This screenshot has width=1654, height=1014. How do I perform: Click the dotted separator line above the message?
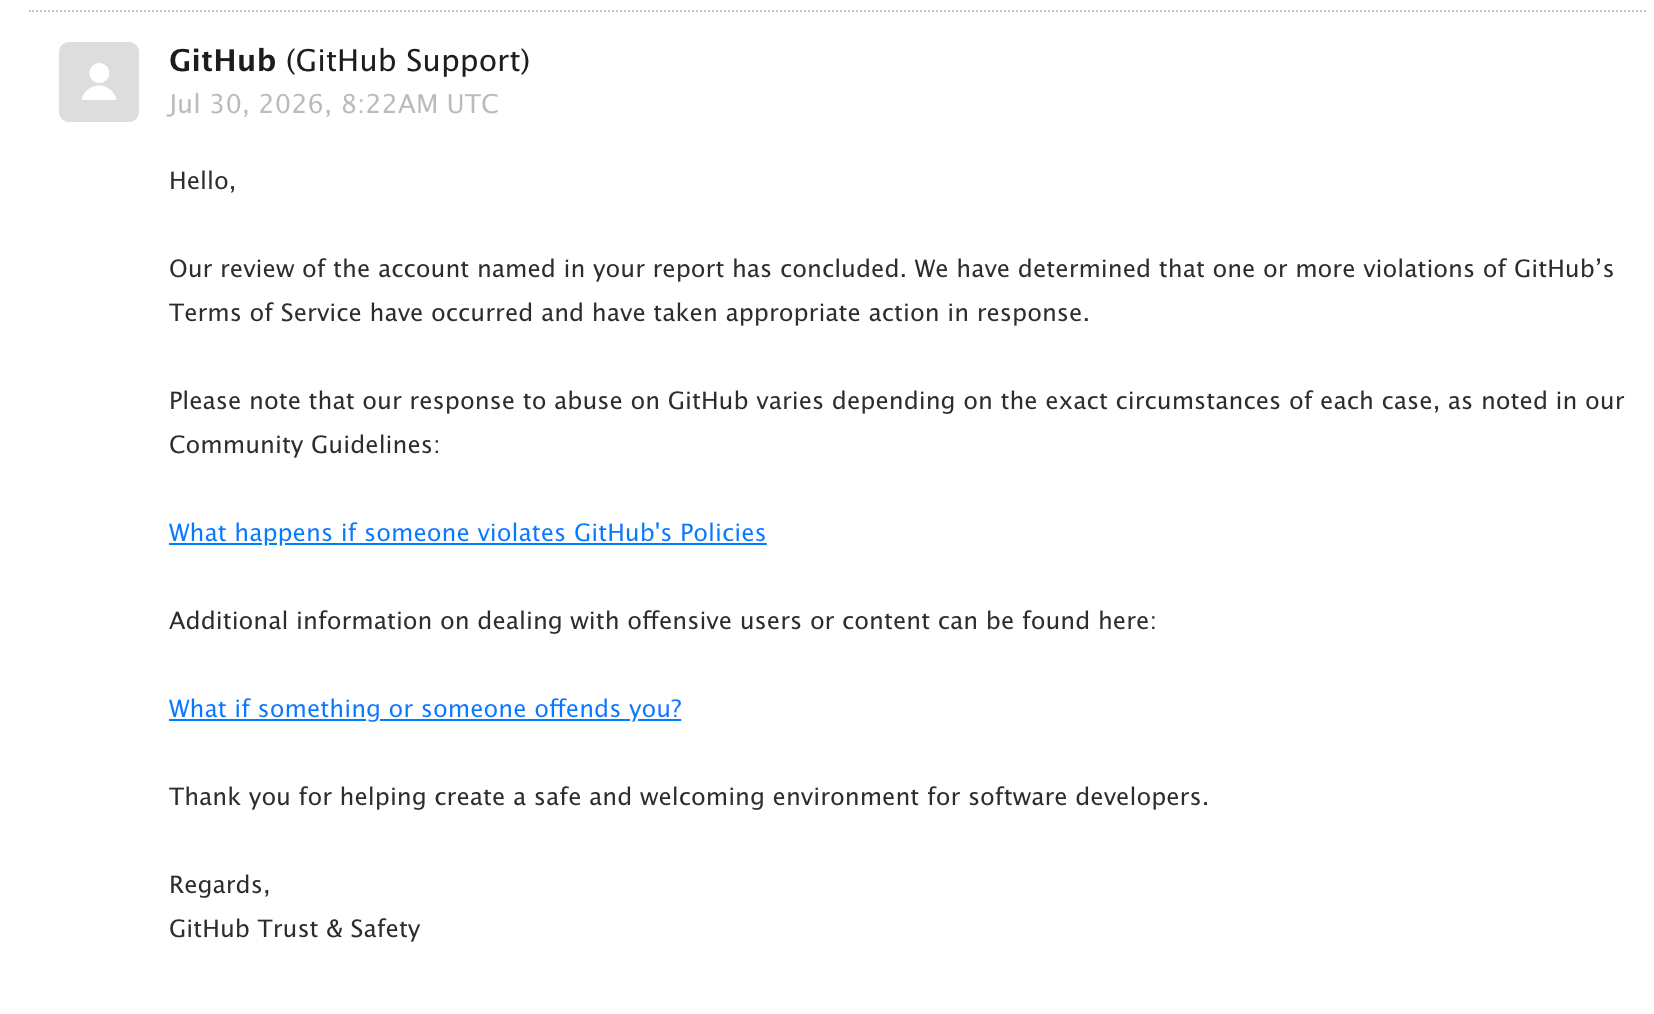[x=836, y=11]
